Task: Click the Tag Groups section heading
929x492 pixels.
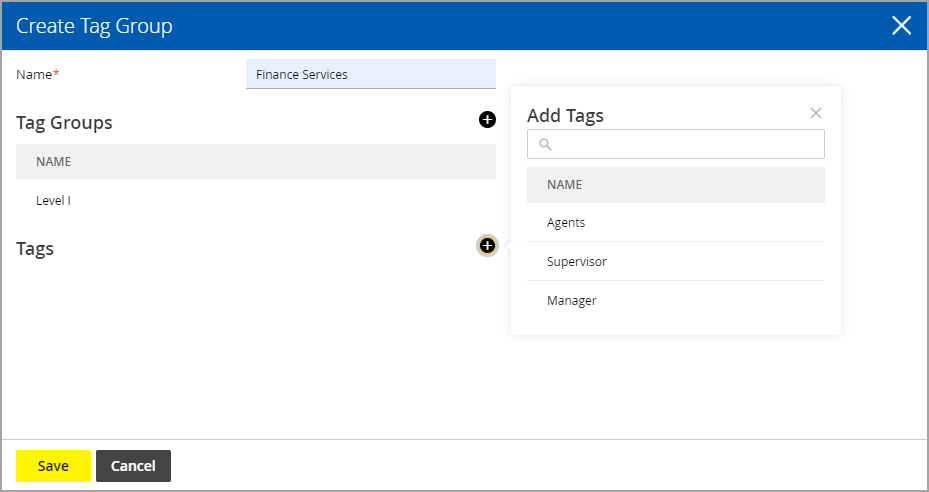Action: coord(64,123)
